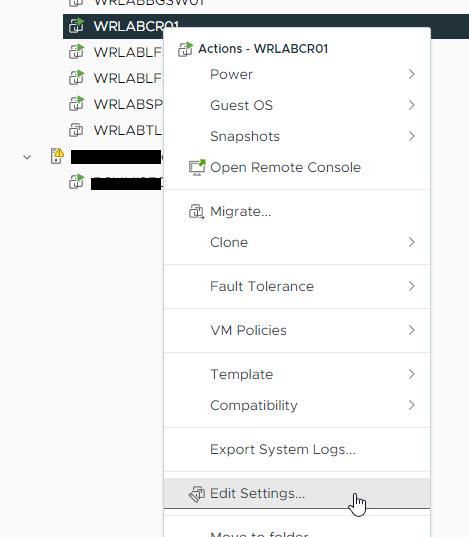Expand the Snapshots submenu arrow
The width and height of the screenshot is (469, 537).
(412, 136)
